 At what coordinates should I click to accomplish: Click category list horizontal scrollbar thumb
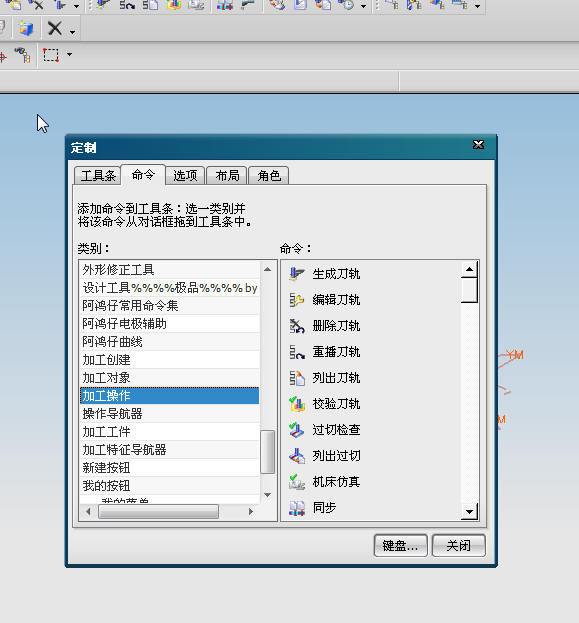158,511
